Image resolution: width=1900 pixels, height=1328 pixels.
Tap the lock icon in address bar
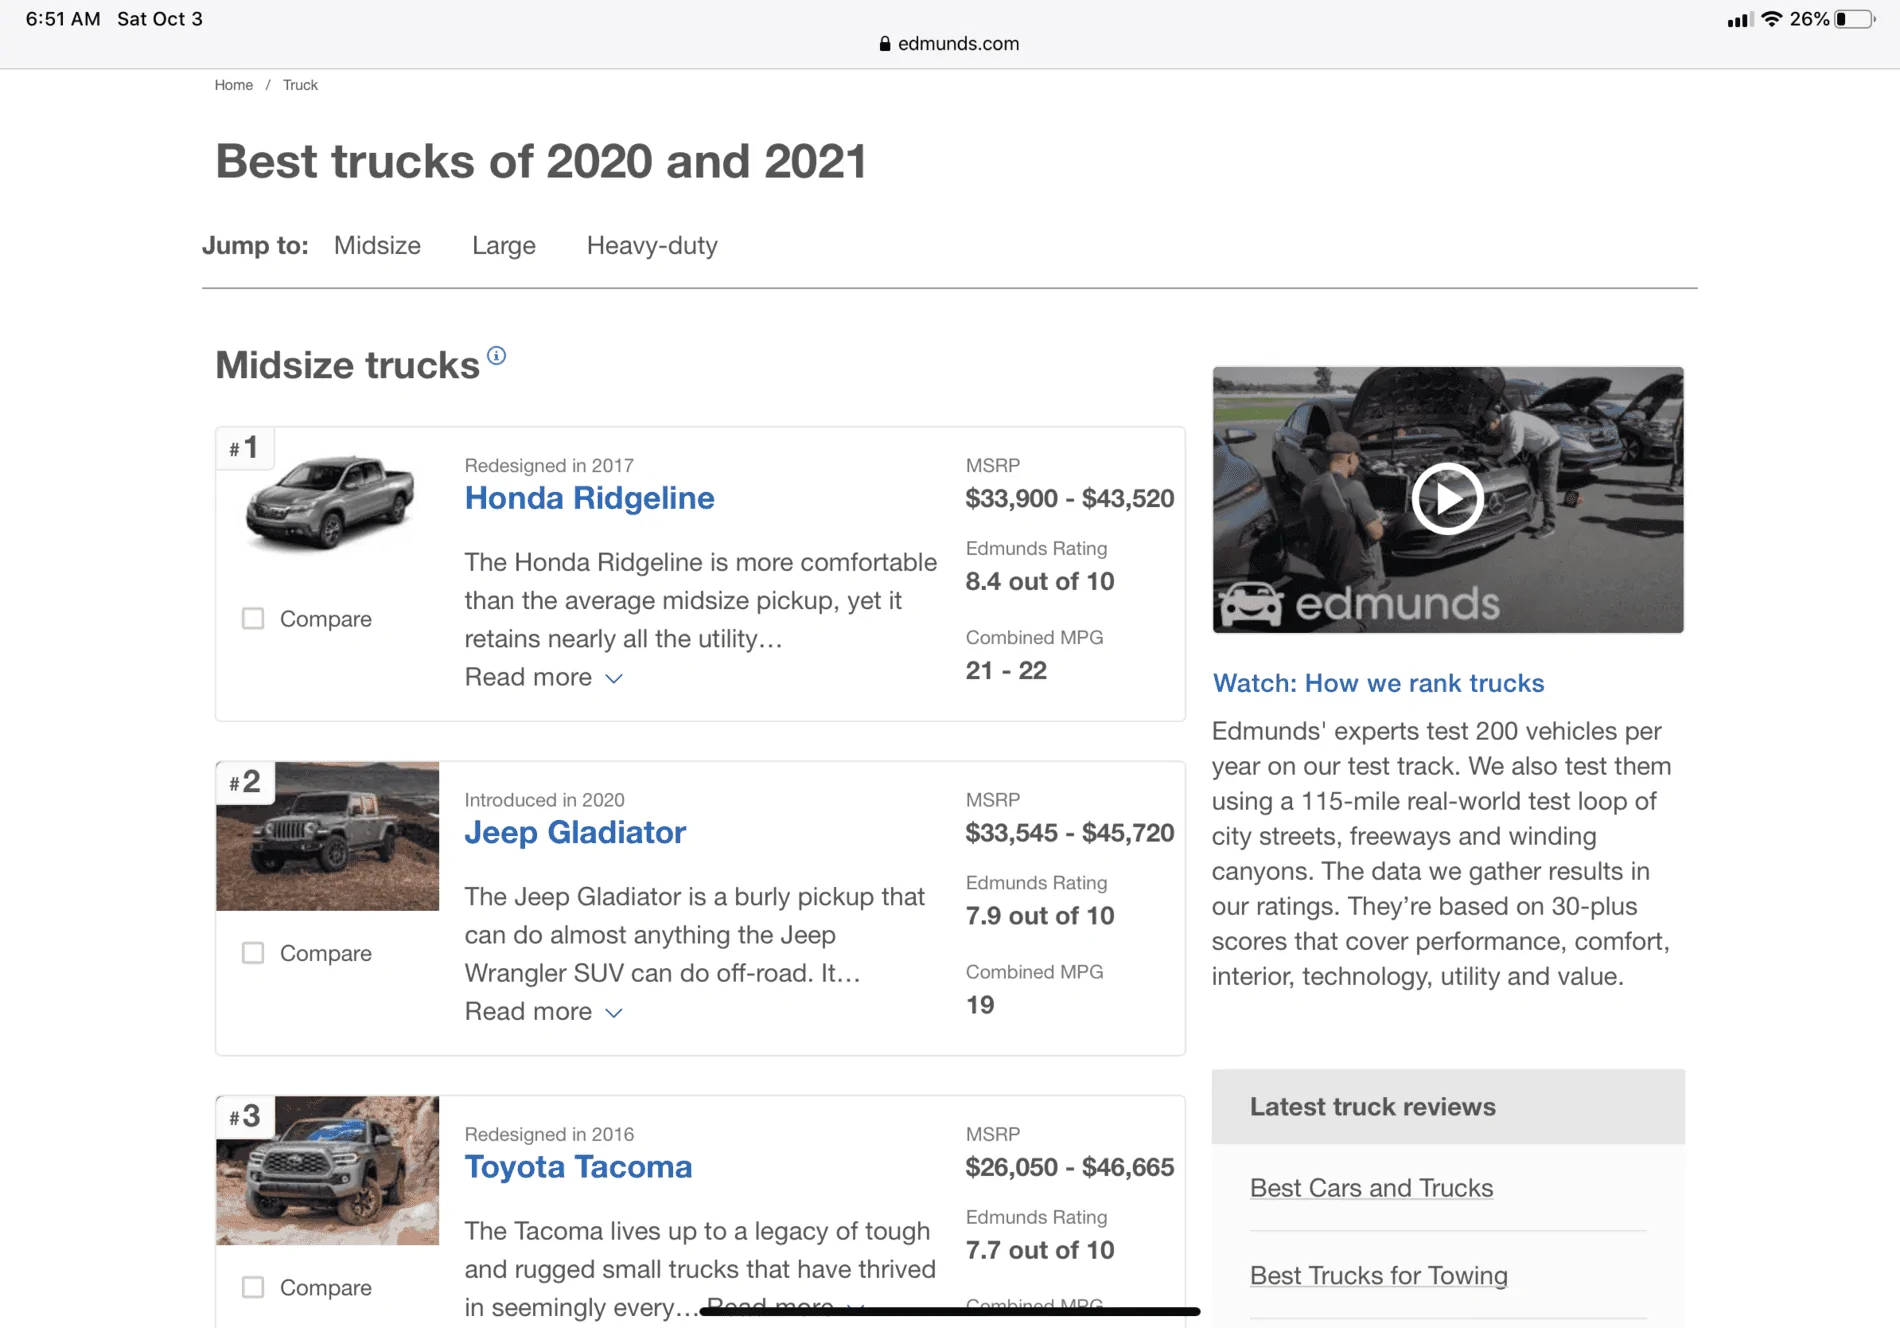[885, 43]
